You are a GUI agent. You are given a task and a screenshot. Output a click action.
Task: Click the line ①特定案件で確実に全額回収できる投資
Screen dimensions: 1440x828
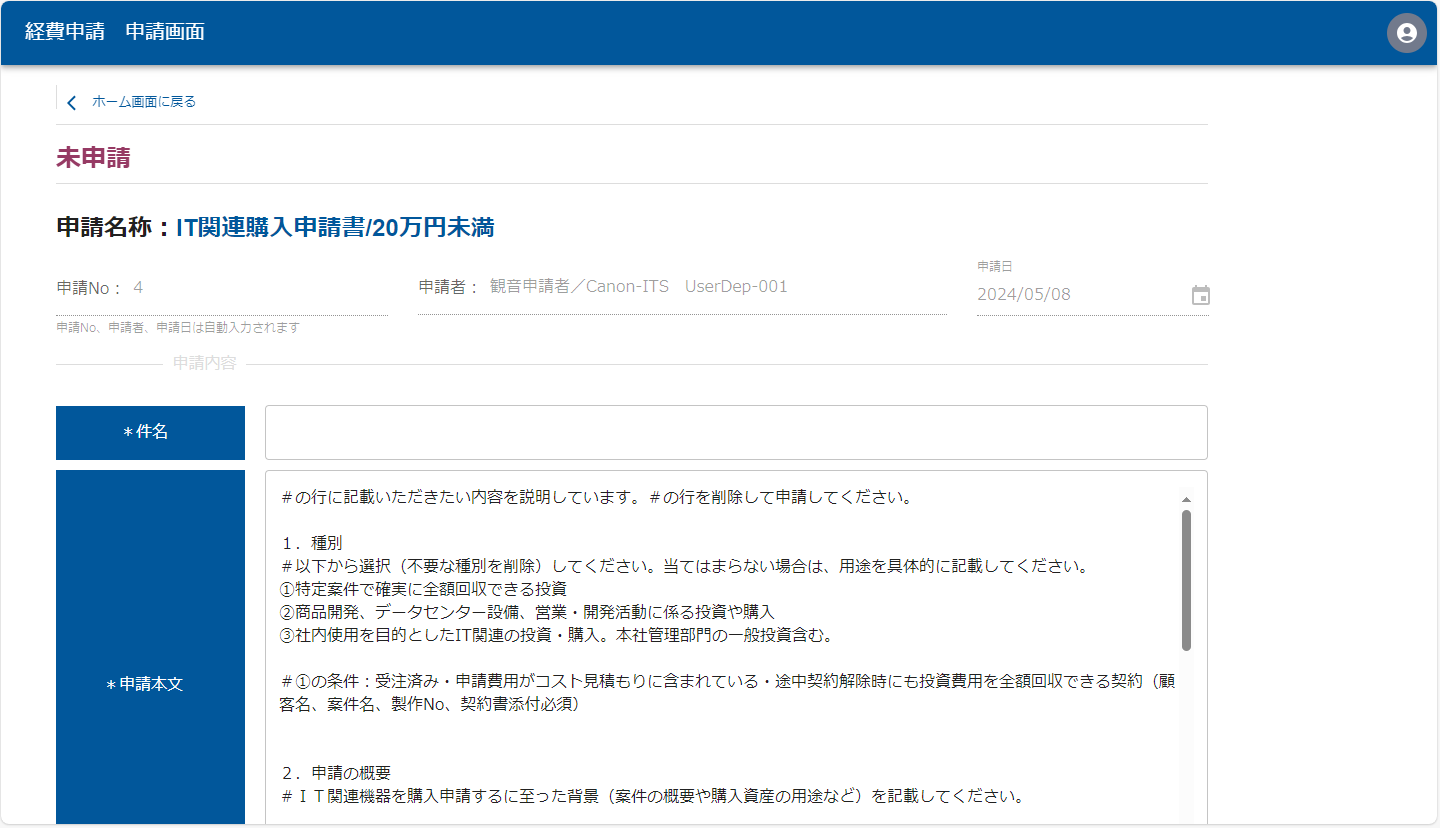click(424, 589)
